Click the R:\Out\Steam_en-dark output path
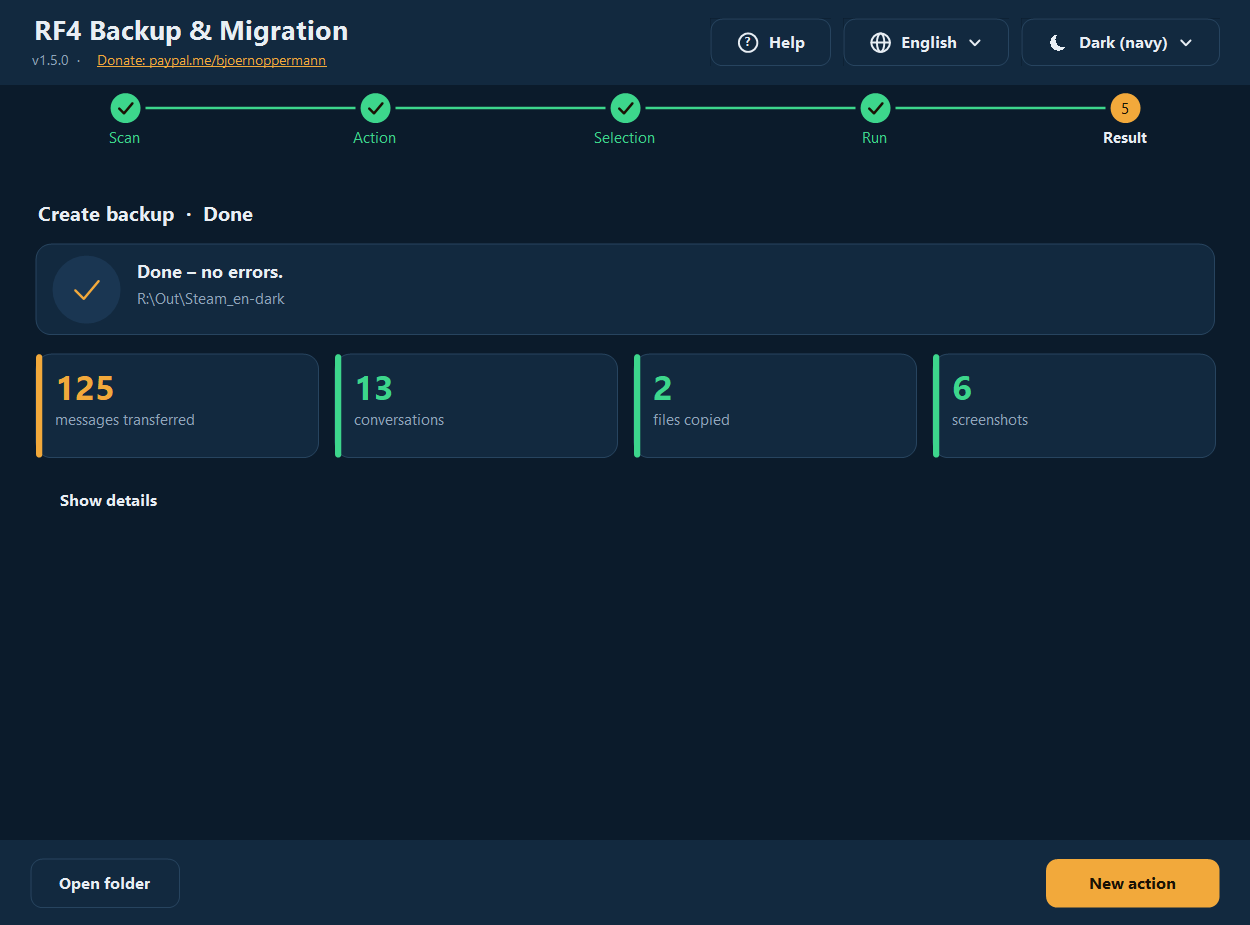The height and width of the screenshot is (925, 1250). pos(211,298)
